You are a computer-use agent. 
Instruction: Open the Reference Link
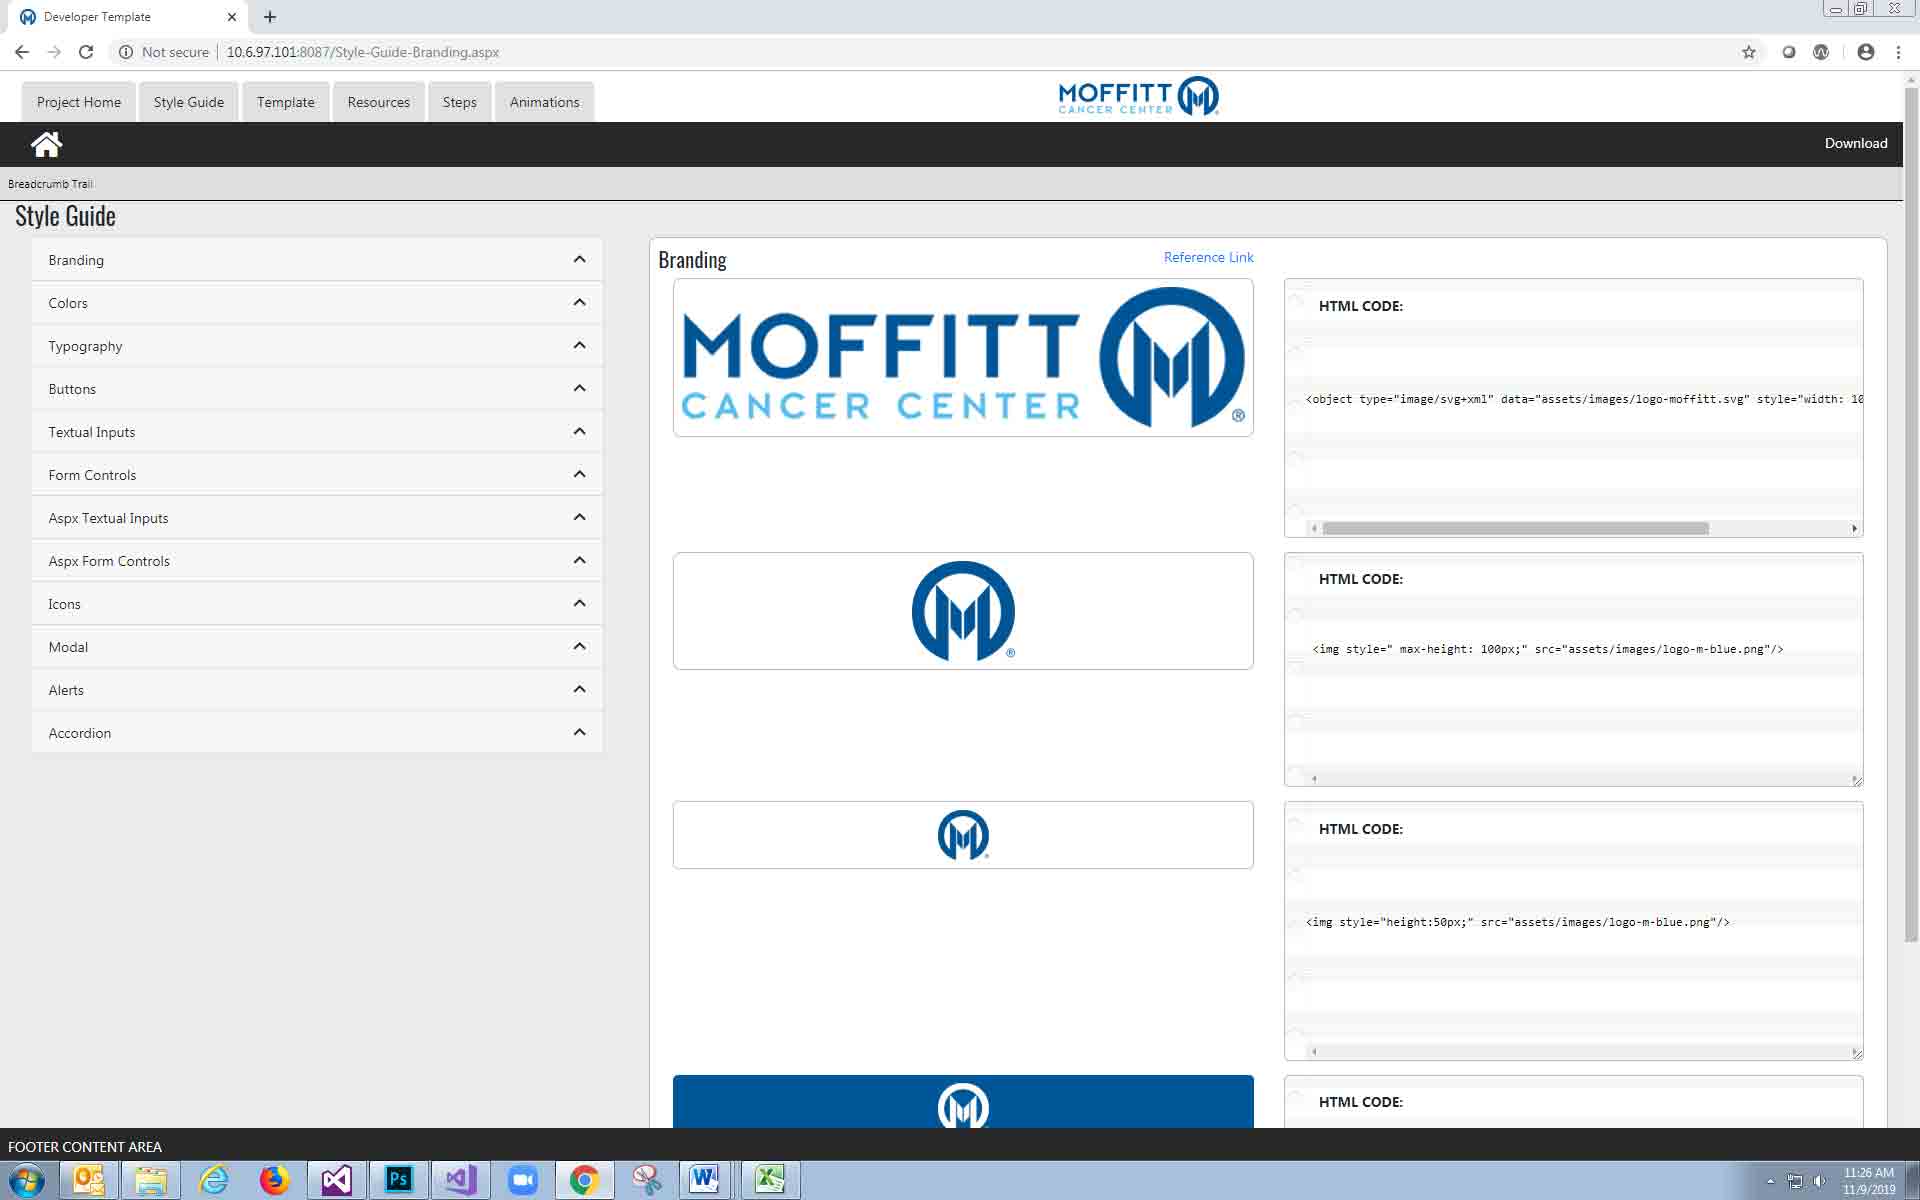click(x=1208, y=257)
